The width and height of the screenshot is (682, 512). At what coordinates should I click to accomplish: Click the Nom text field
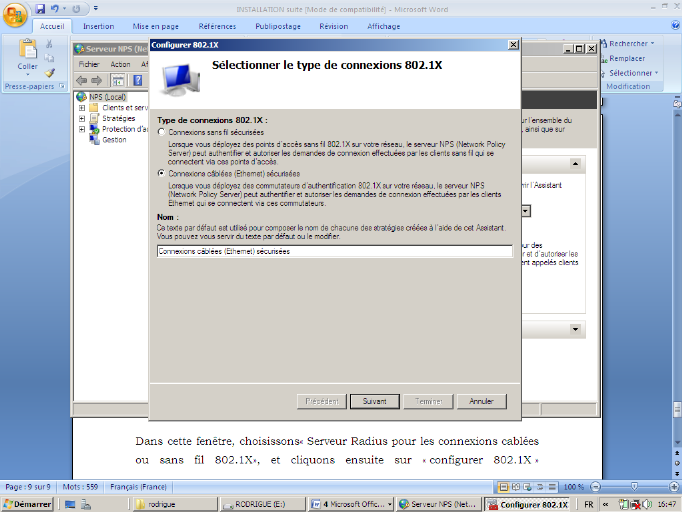[334, 251]
